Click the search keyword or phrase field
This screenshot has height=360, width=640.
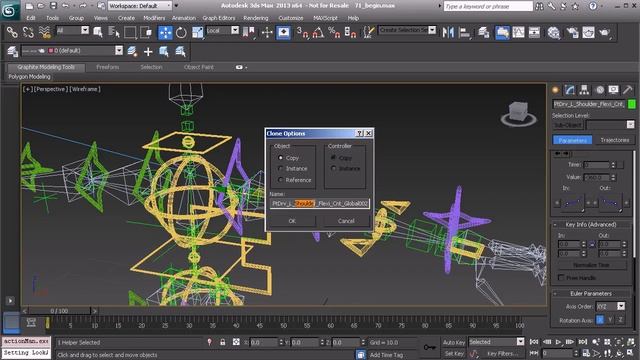[x=488, y=6]
